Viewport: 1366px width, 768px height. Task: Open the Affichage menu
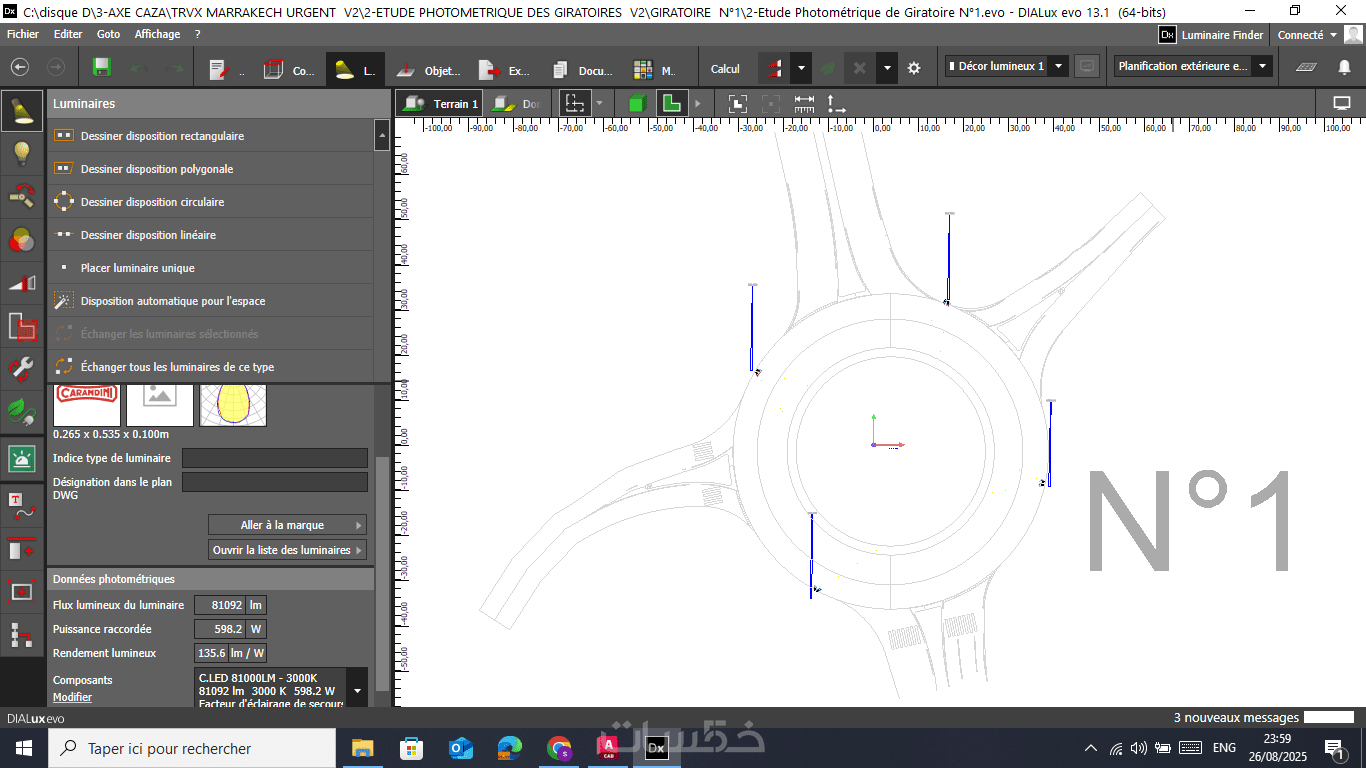coord(157,34)
